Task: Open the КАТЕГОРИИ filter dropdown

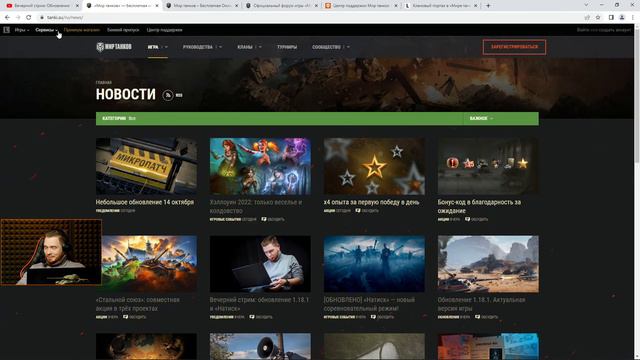Action: [x=119, y=118]
